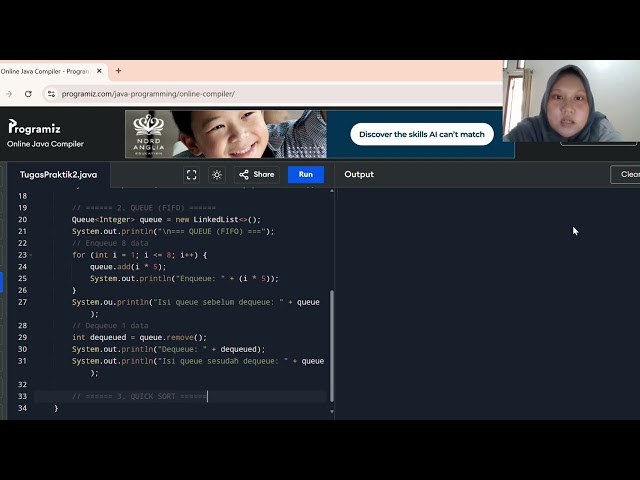The width and height of the screenshot is (640, 480).
Task: Close the Online Java Compiler browser tab
Action: point(99,71)
